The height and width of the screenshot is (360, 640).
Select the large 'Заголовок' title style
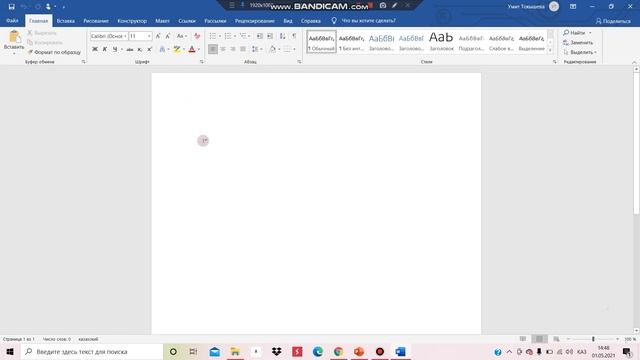coord(441,42)
